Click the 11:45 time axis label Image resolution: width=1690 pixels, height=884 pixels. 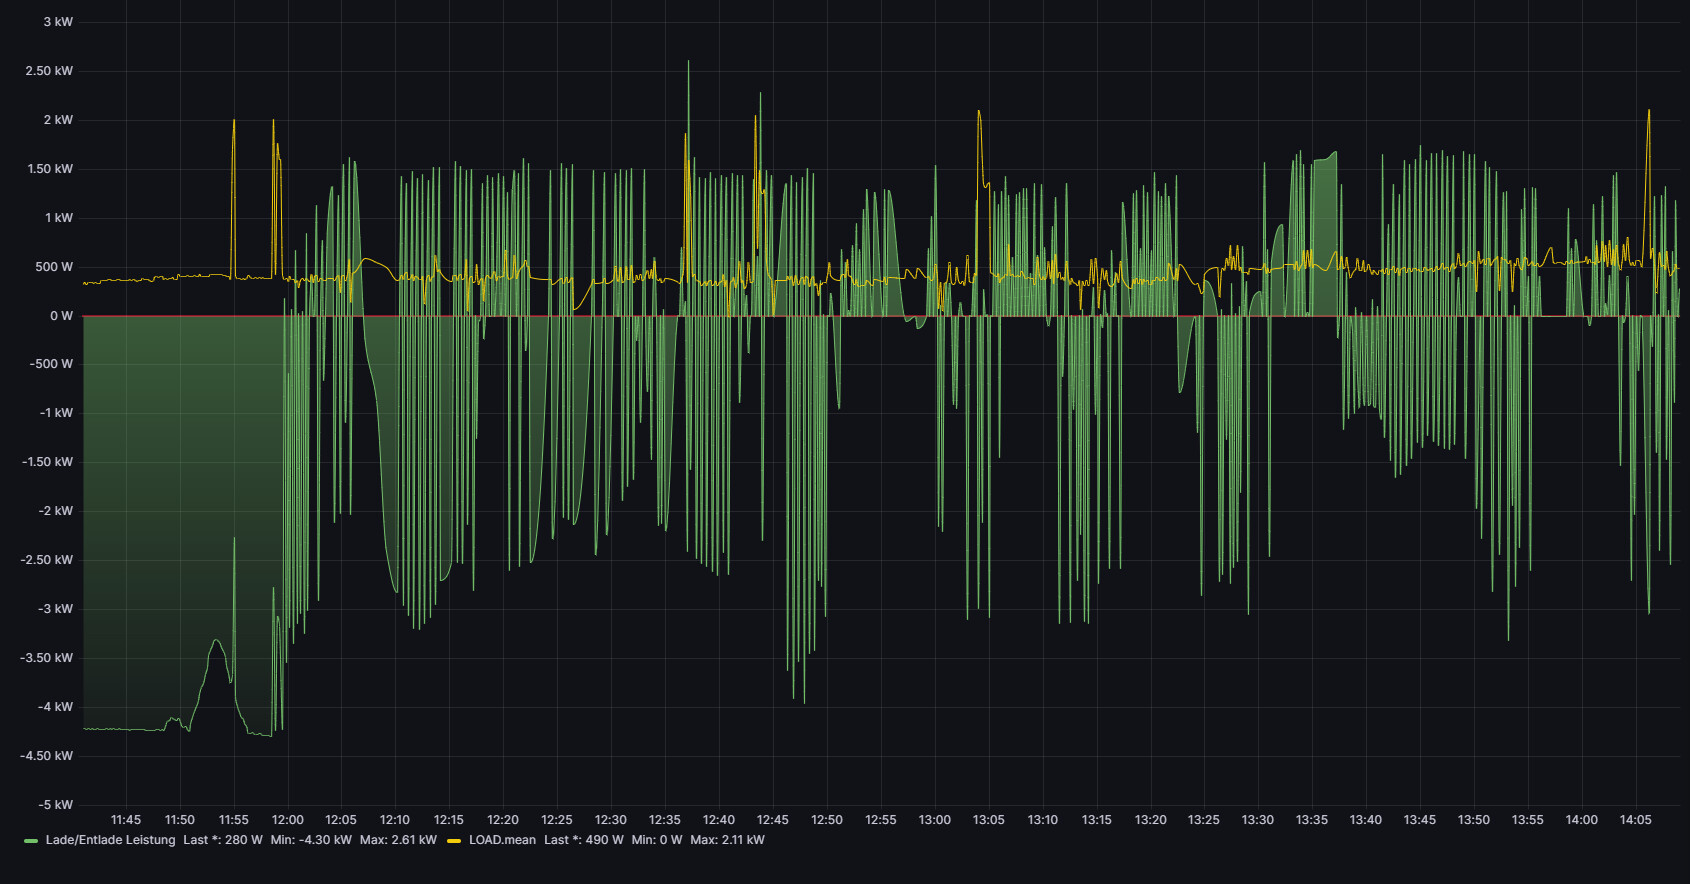pyautogui.click(x=126, y=820)
